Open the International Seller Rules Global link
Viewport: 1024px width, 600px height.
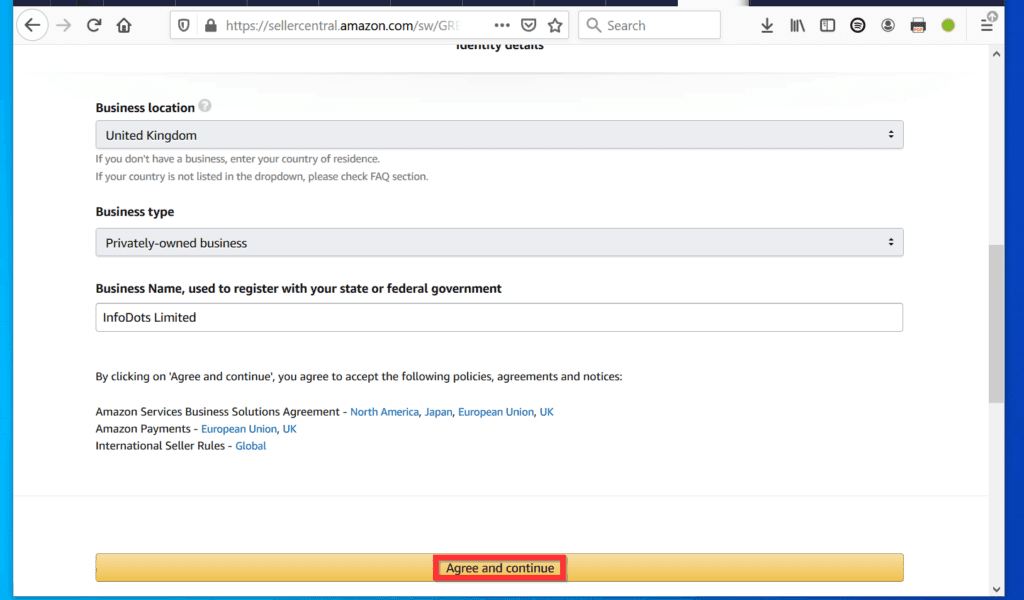pyautogui.click(x=251, y=446)
